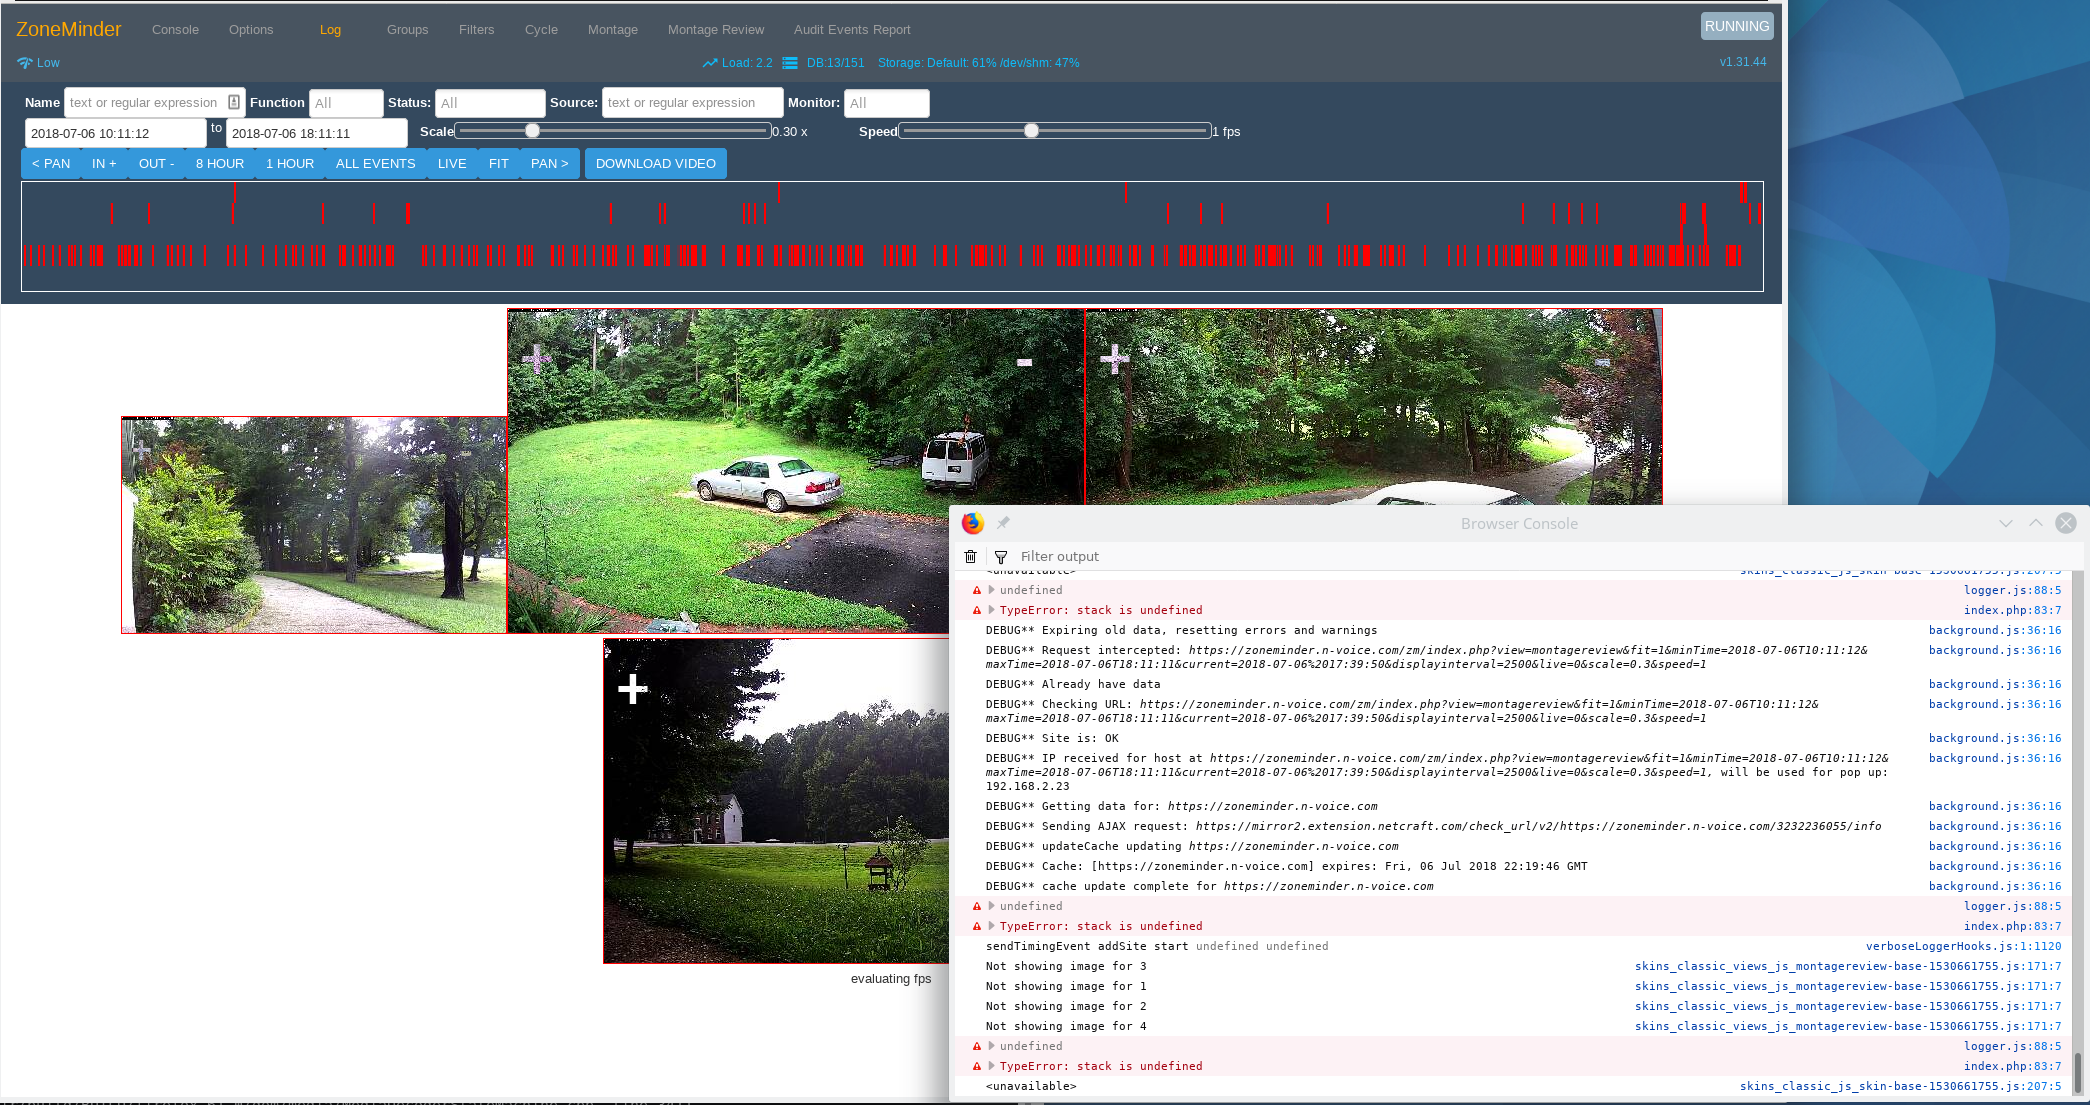2090x1105 pixels.
Task: Click the Firefox logo in console titlebar
Action: (971, 522)
